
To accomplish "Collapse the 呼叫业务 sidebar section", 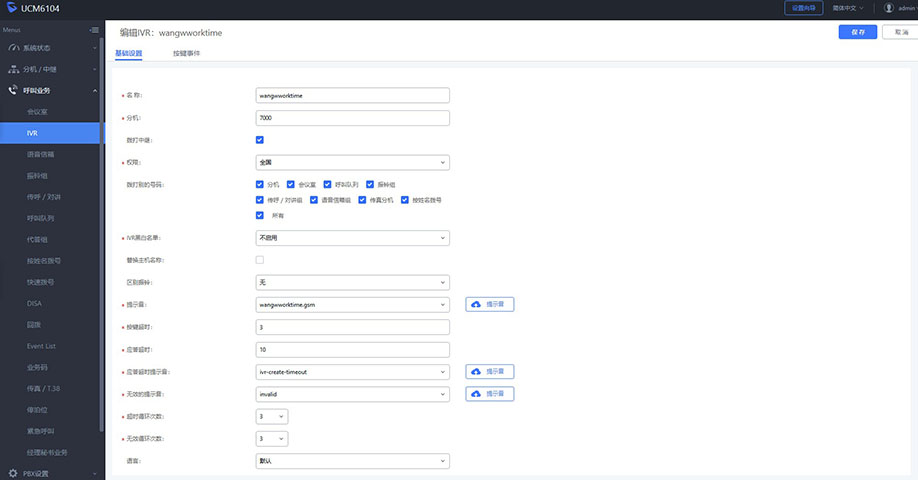I will 52,90.
